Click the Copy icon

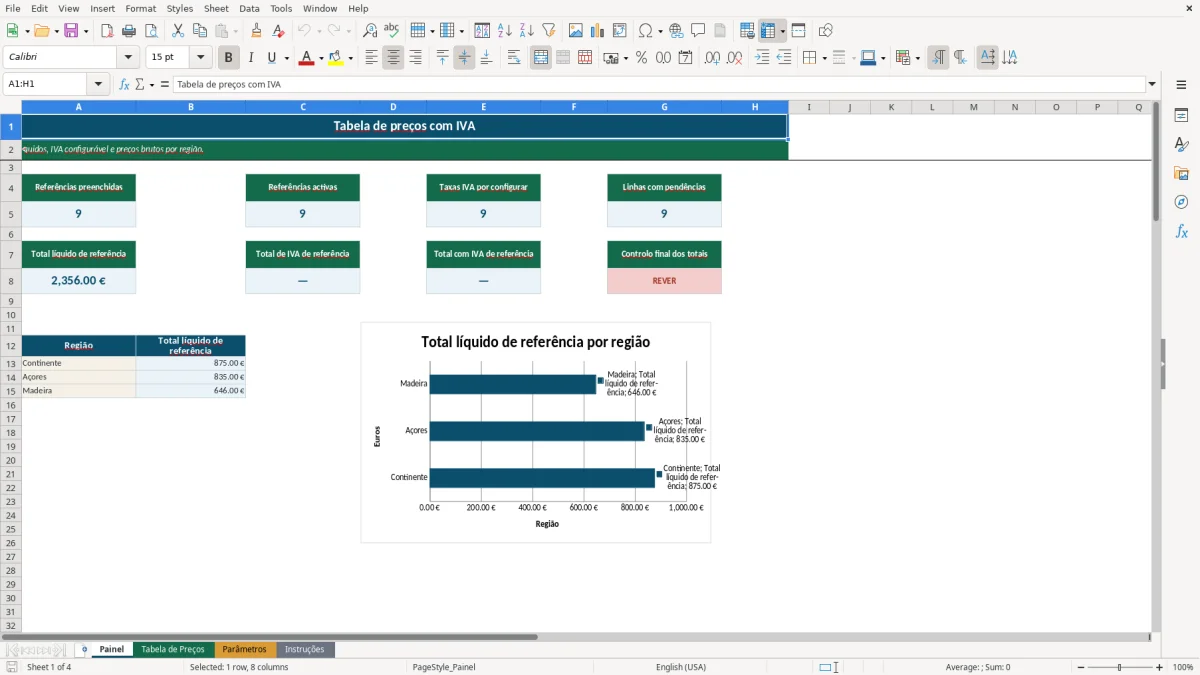click(x=200, y=31)
